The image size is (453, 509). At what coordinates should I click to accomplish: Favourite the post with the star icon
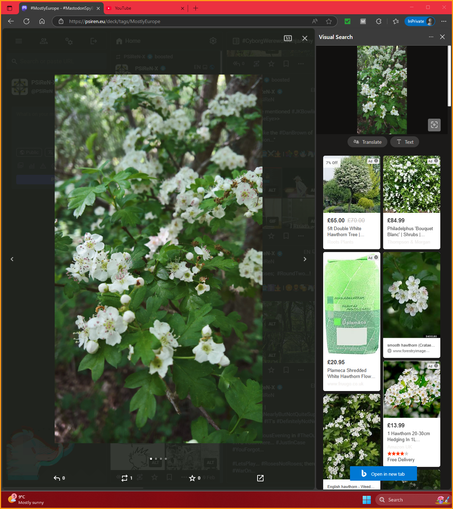click(x=194, y=478)
